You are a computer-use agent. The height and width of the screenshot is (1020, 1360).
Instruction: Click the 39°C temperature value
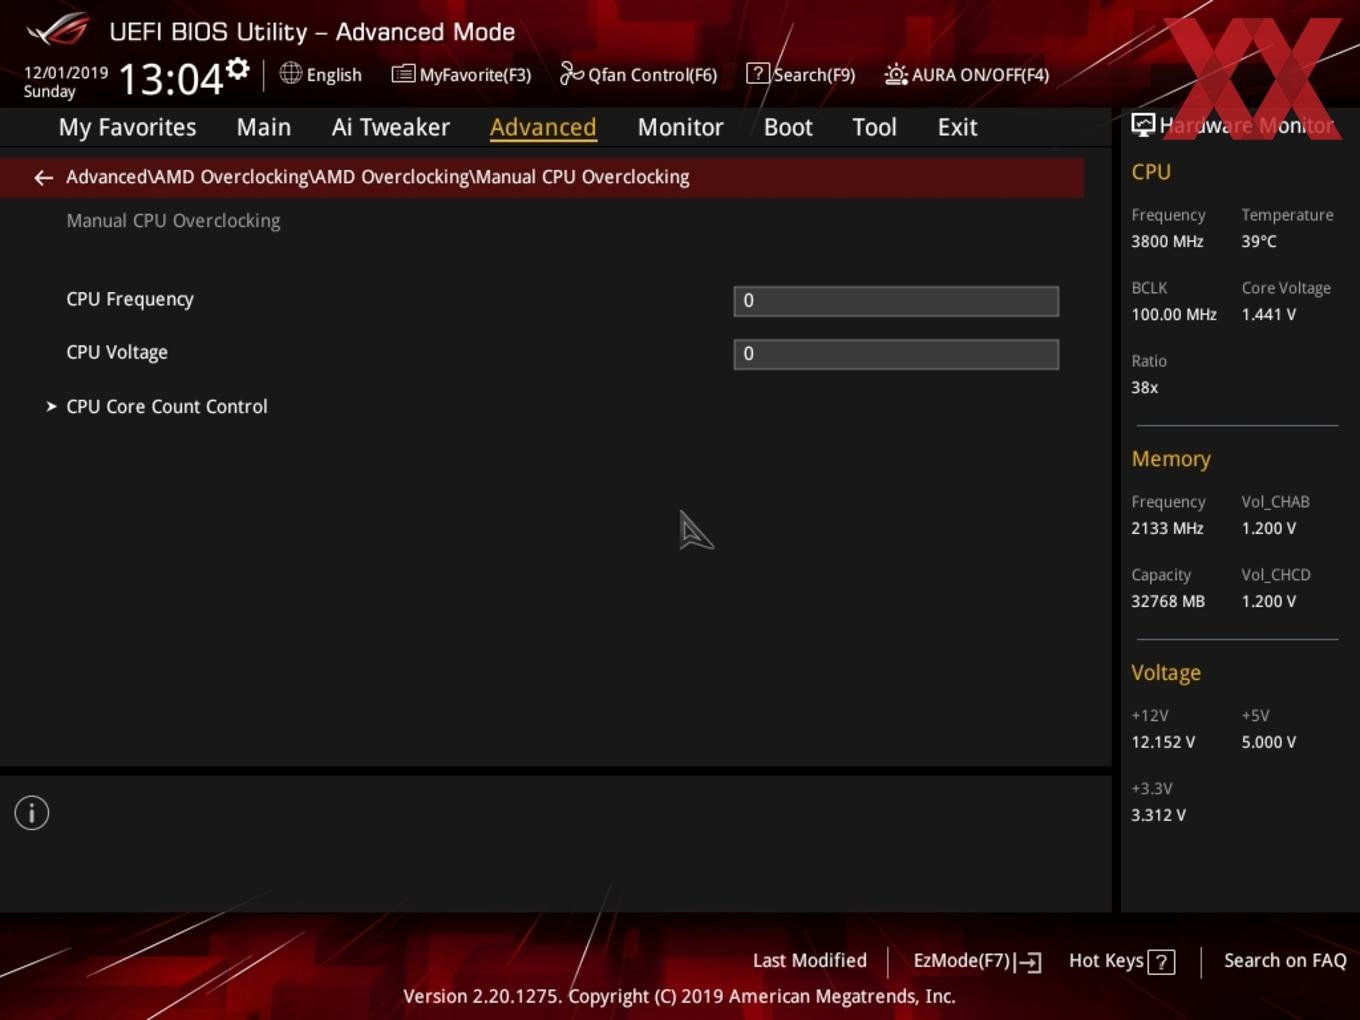[x=1259, y=241]
